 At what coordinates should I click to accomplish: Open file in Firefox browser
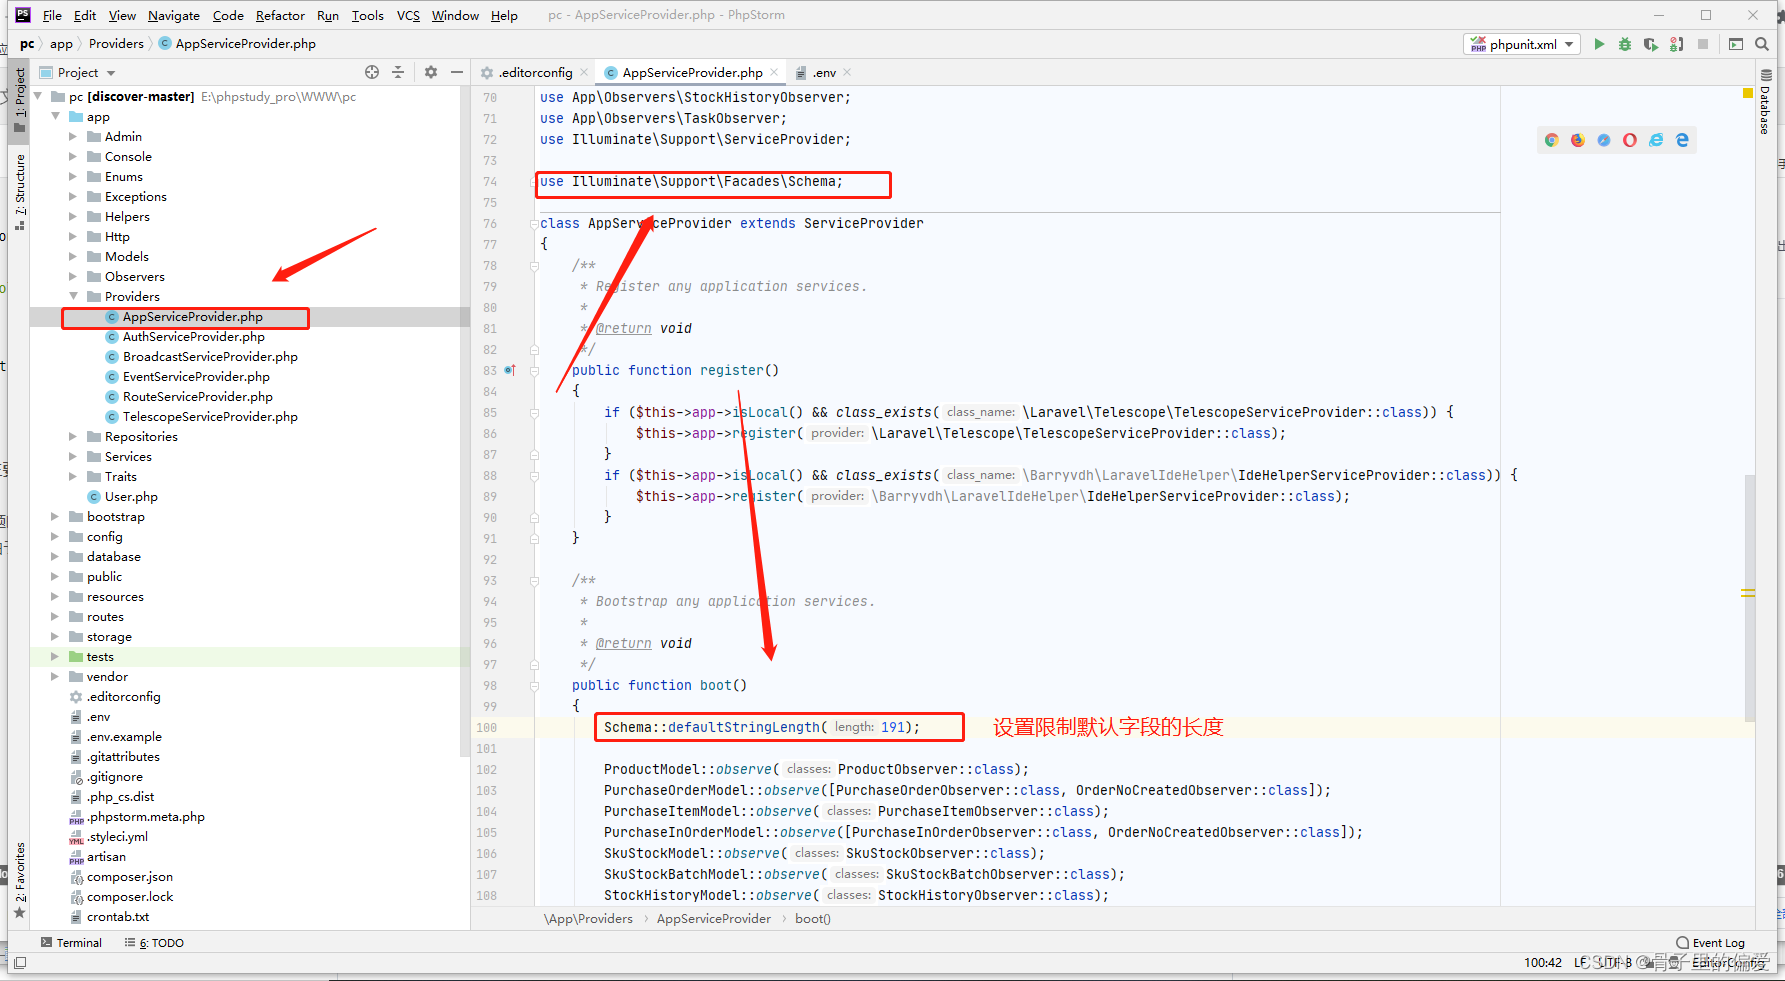pyautogui.click(x=1577, y=140)
